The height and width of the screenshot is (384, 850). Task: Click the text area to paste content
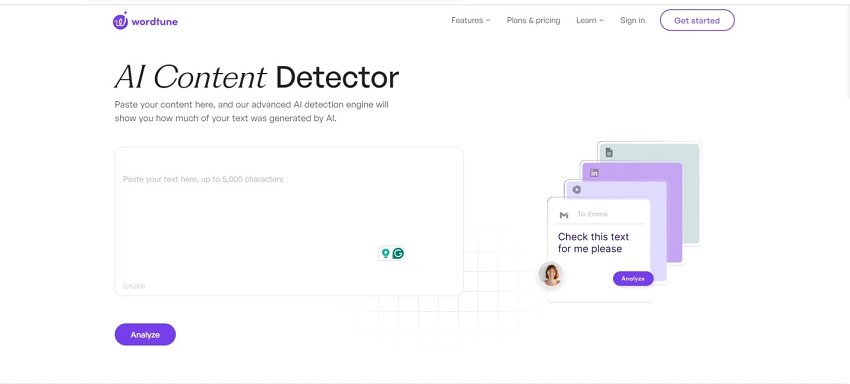pos(289,221)
